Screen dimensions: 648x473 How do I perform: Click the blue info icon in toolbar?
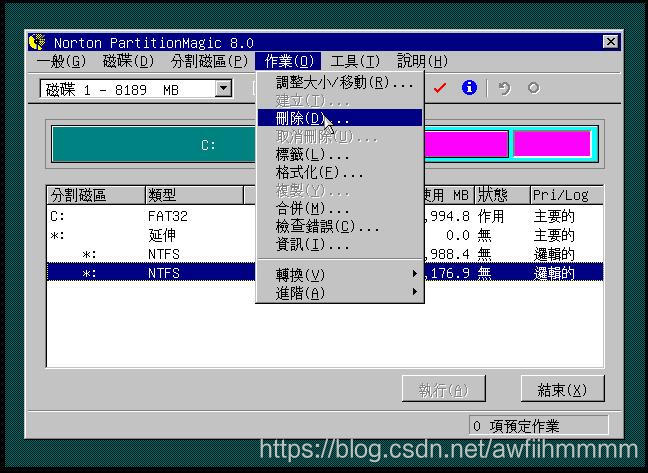point(469,88)
